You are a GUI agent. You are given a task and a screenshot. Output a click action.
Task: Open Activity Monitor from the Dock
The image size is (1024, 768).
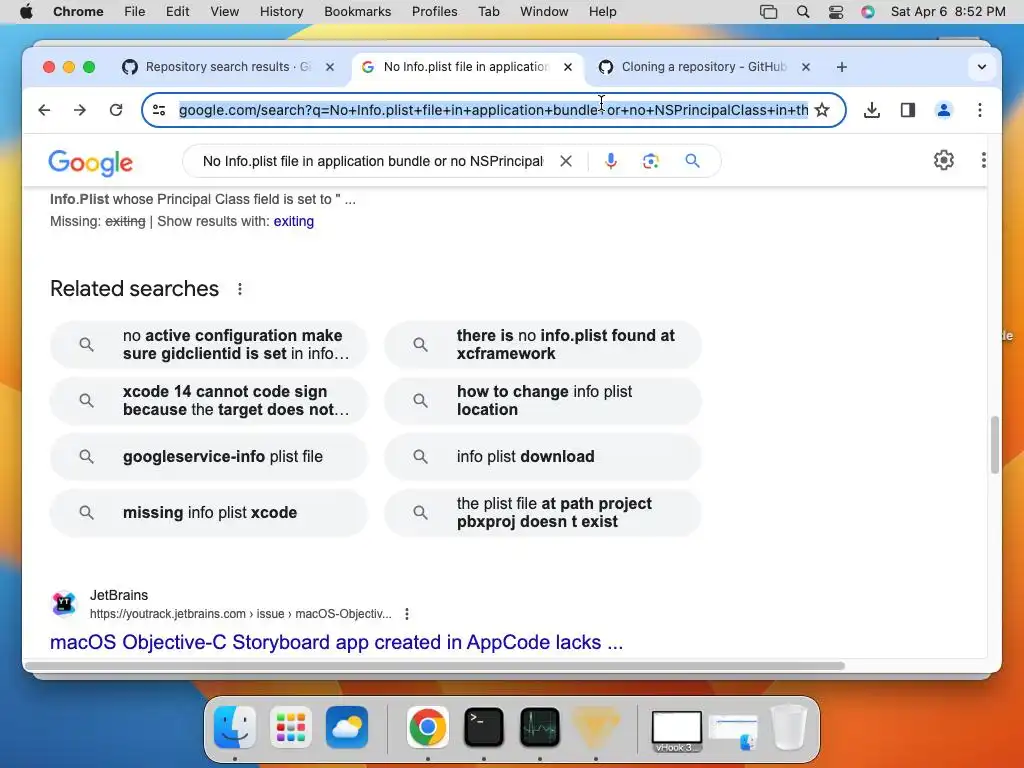pos(539,727)
